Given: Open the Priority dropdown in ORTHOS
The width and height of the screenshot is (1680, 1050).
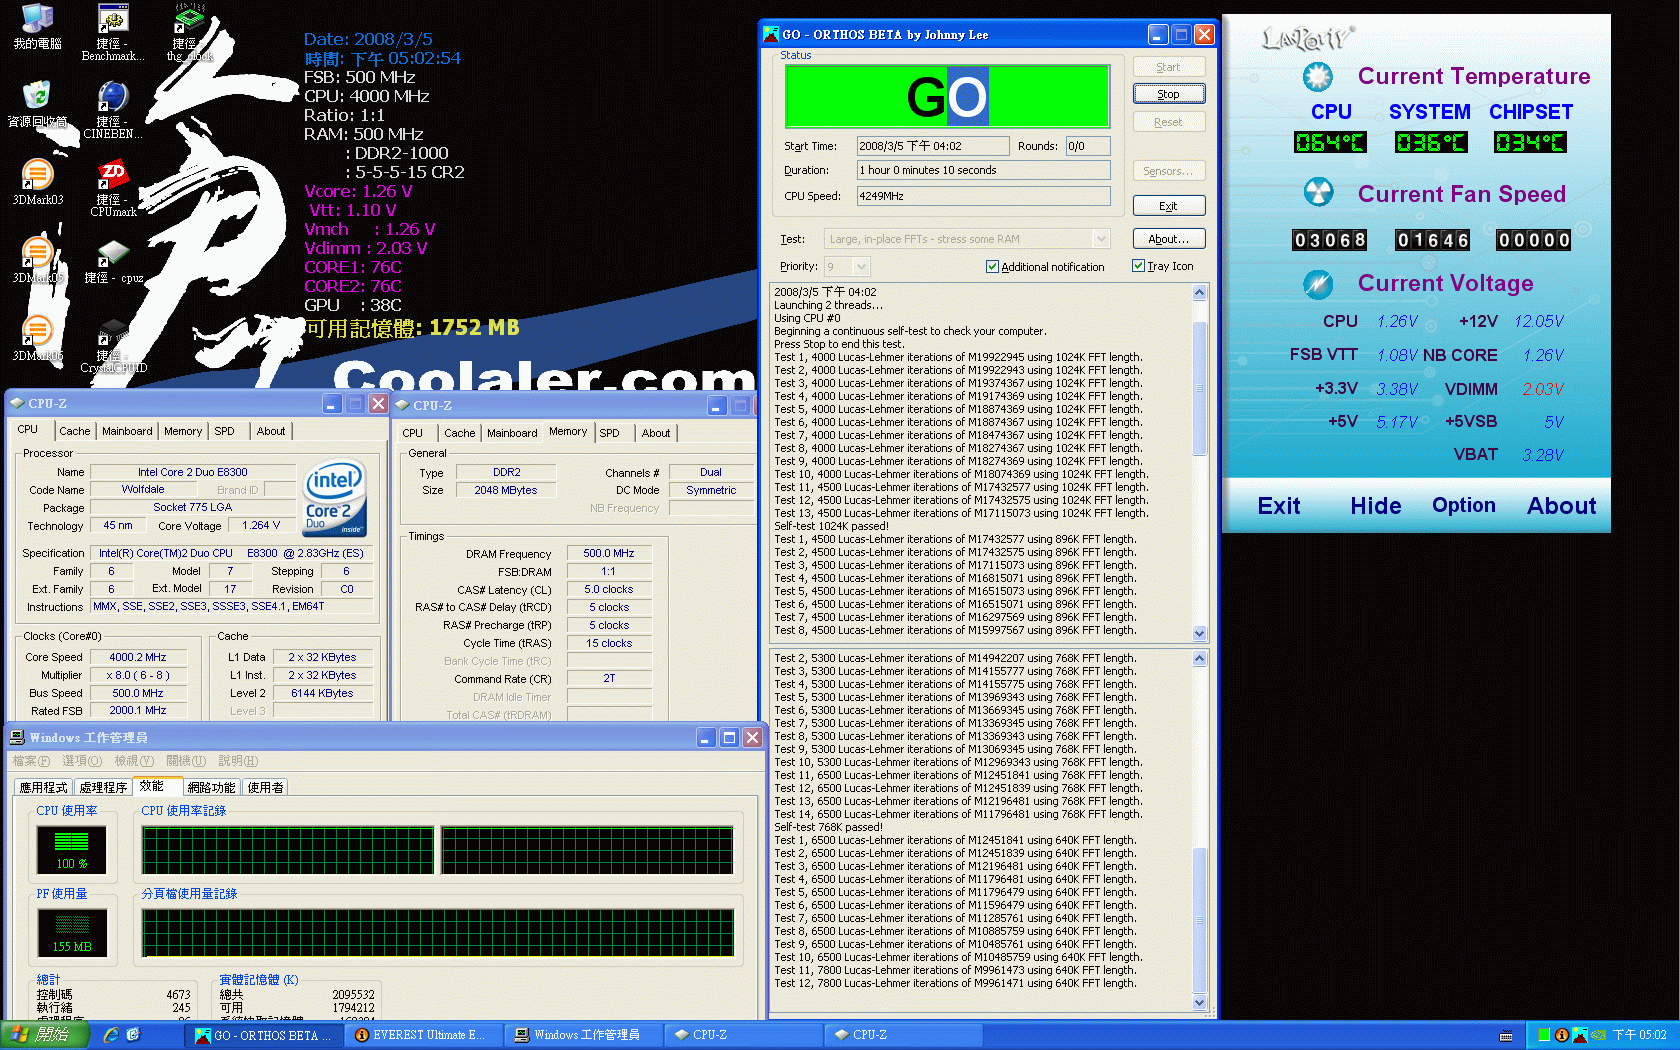Looking at the screenshot, I should pyautogui.click(x=861, y=266).
